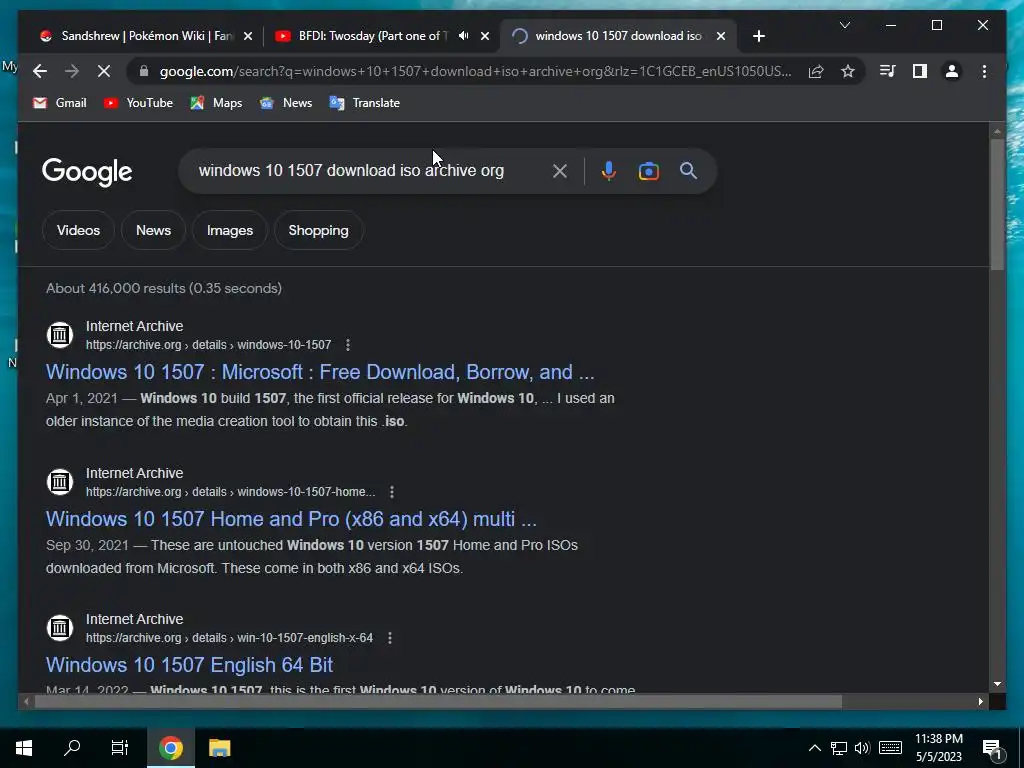View site information via the padlock icon
This screenshot has height=768, width=1024.
pos(144,71)
